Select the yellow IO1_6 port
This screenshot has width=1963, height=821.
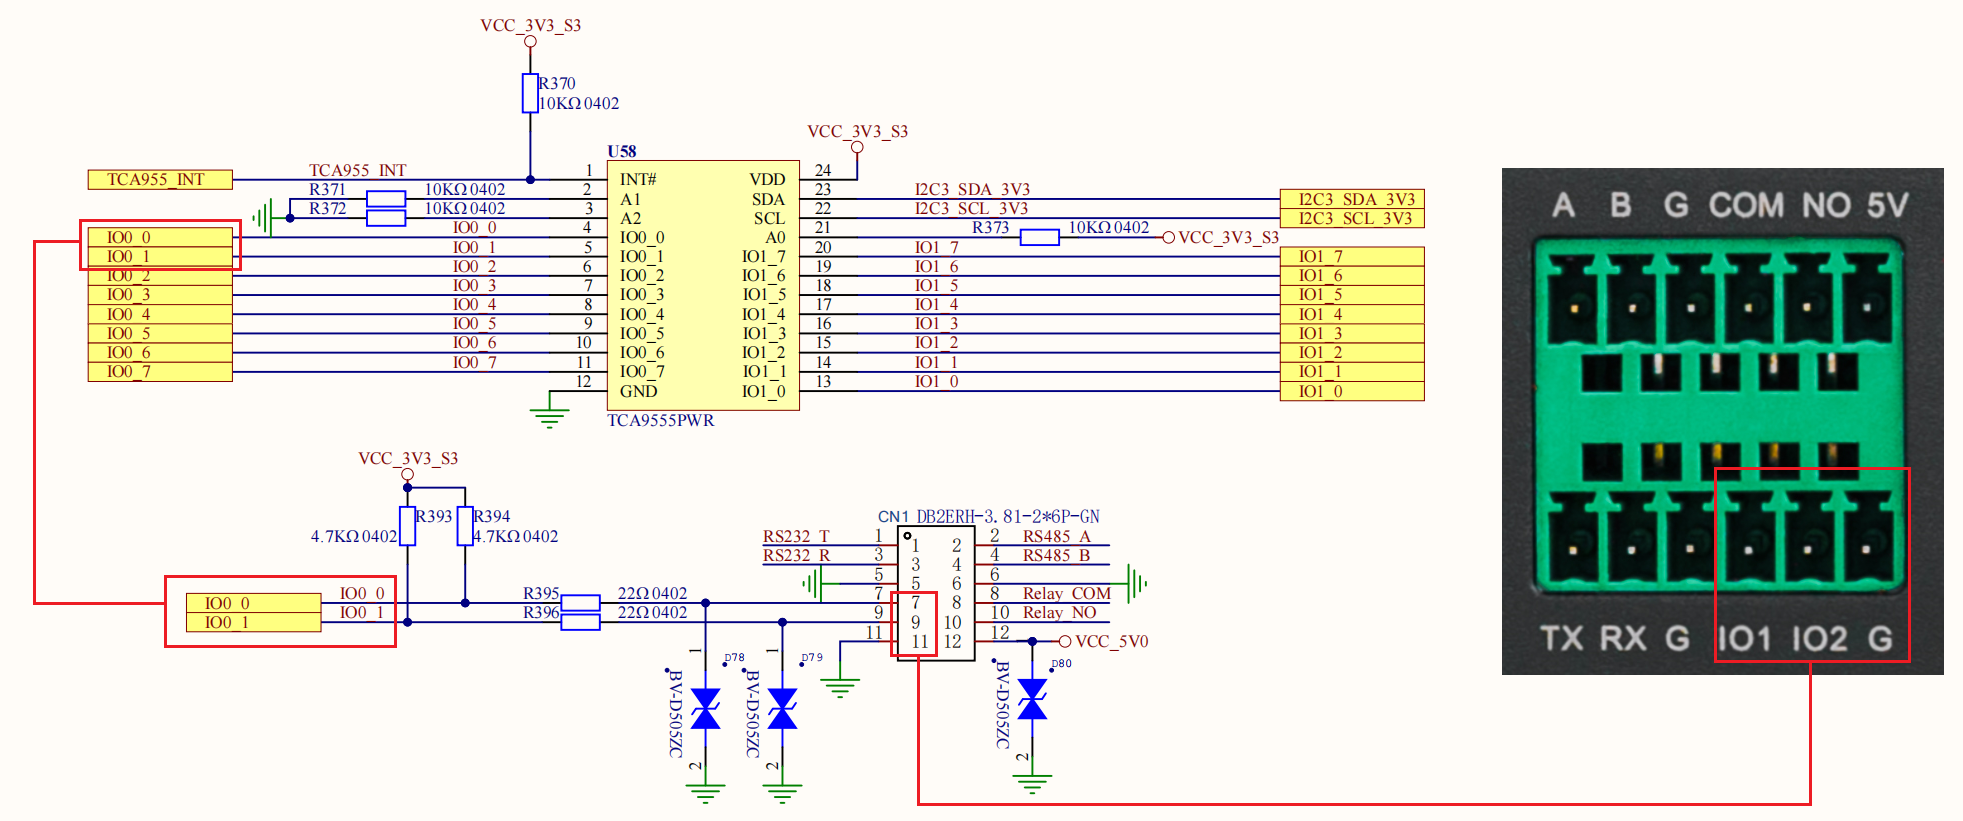pyautogui.click(x=1352, y=275)
